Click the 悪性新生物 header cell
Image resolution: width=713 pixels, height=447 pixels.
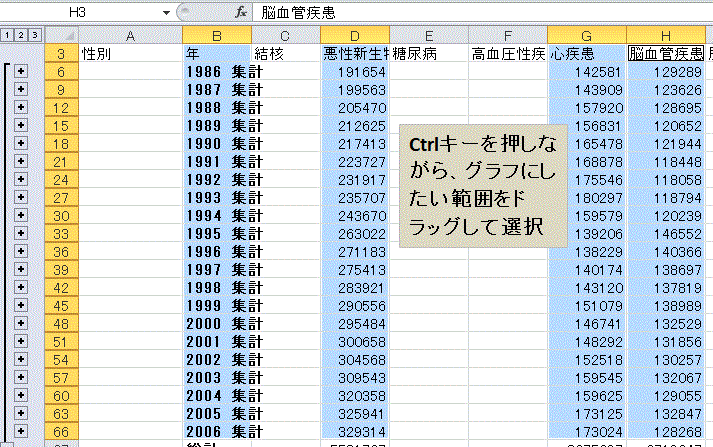coord(354,54)
